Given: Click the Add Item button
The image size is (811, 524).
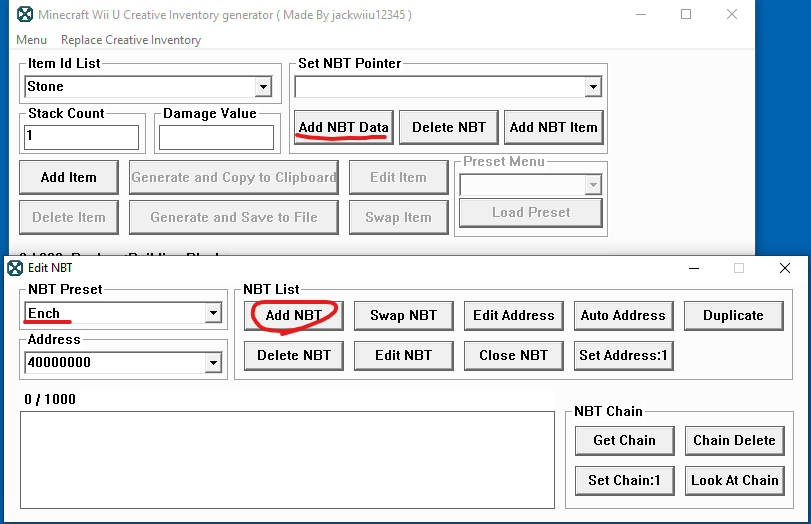Looking at the screenshot, I should [69, 177].
